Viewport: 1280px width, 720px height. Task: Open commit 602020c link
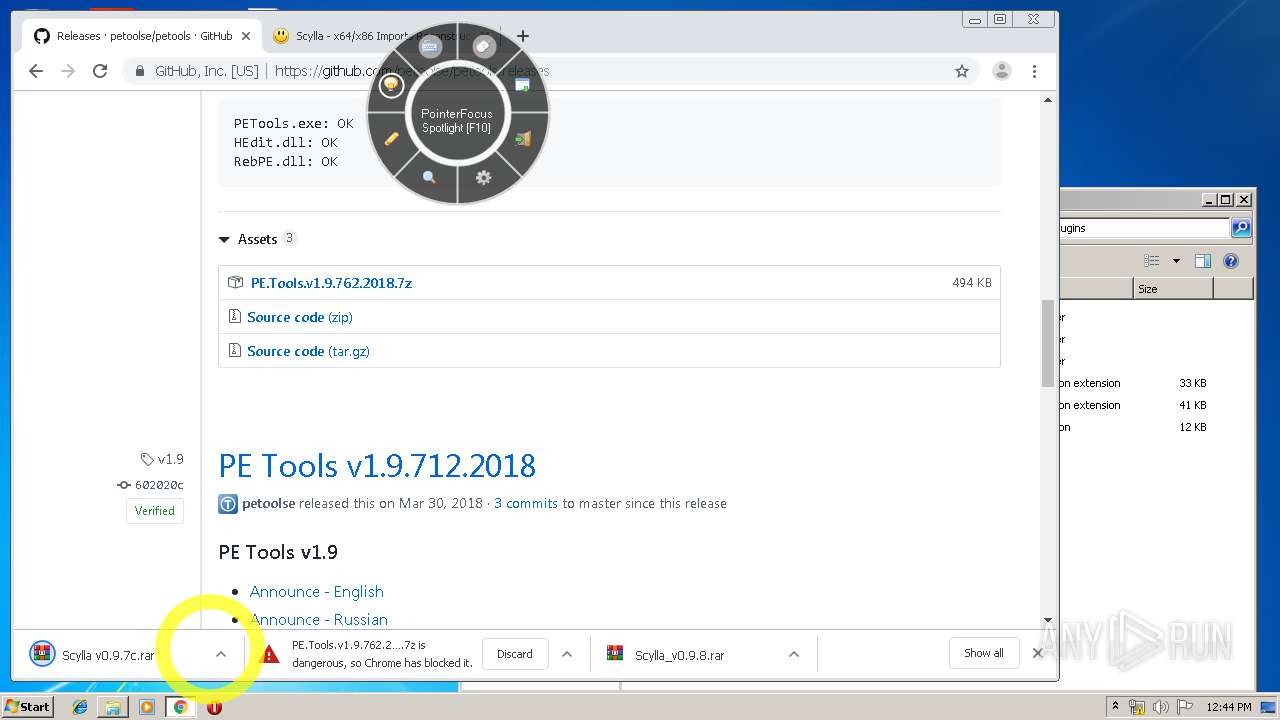pyautogui.click(x=151, y=485)
